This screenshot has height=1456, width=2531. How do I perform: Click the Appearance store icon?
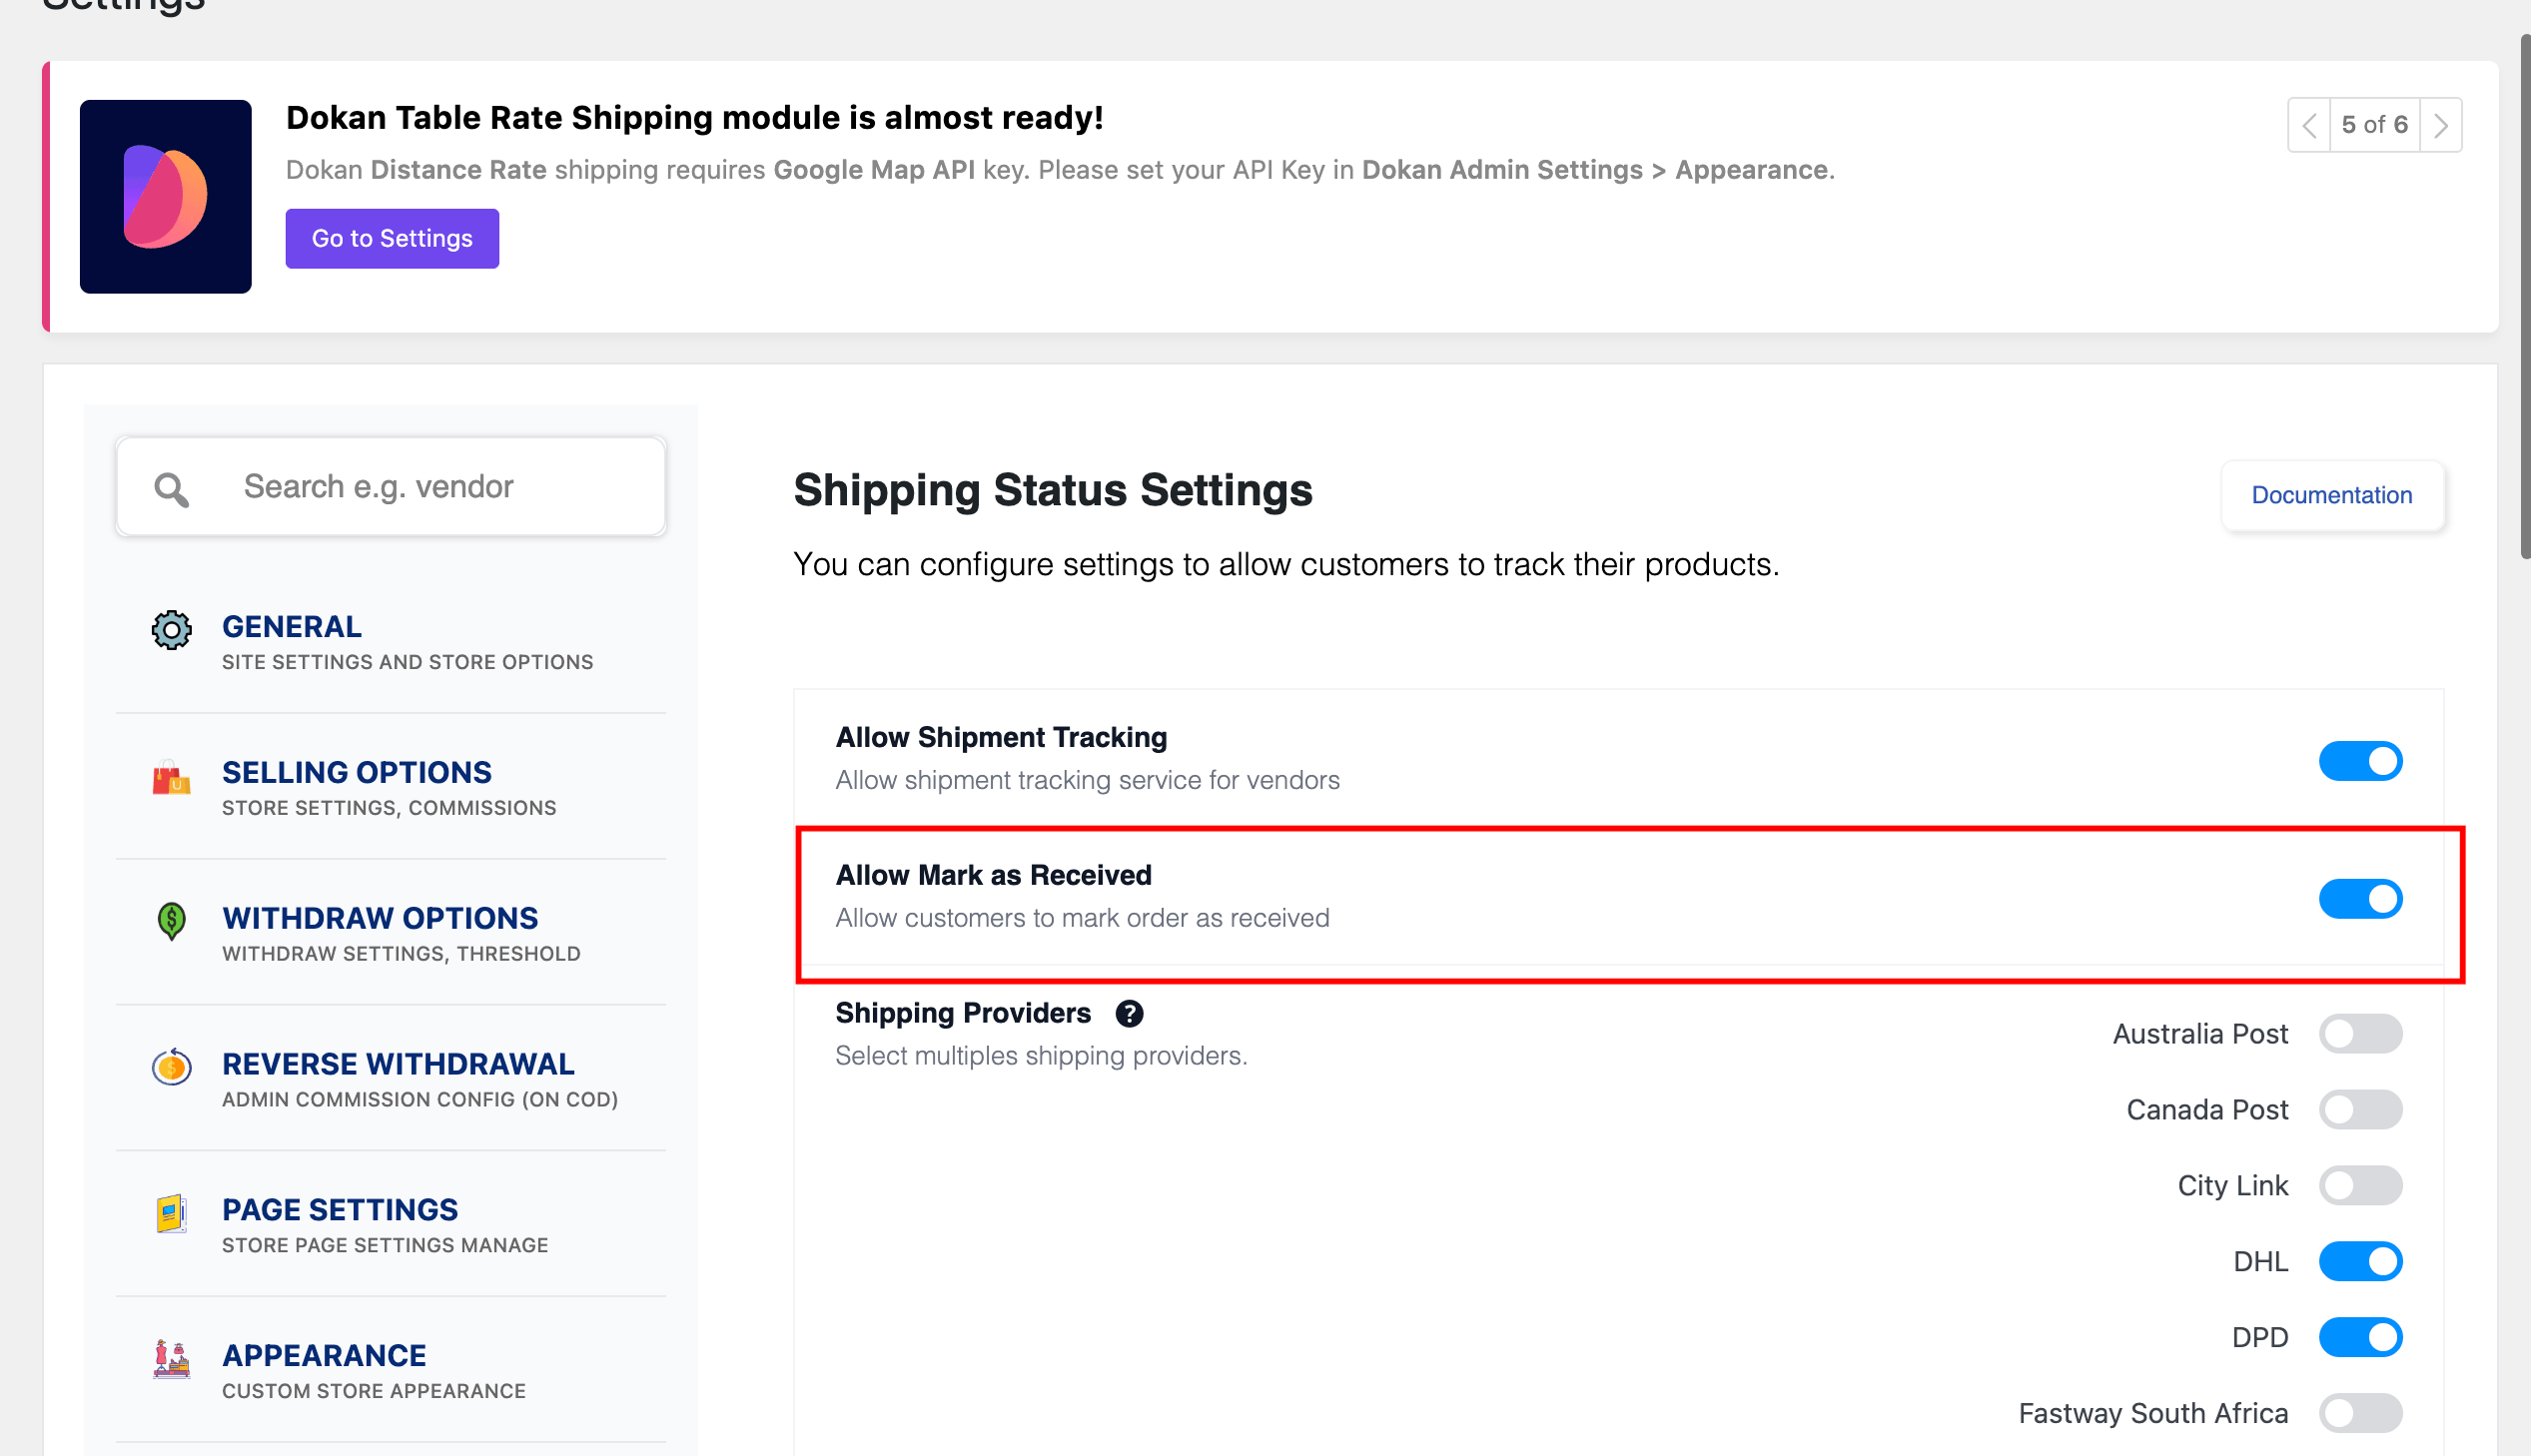[172, 1359]
